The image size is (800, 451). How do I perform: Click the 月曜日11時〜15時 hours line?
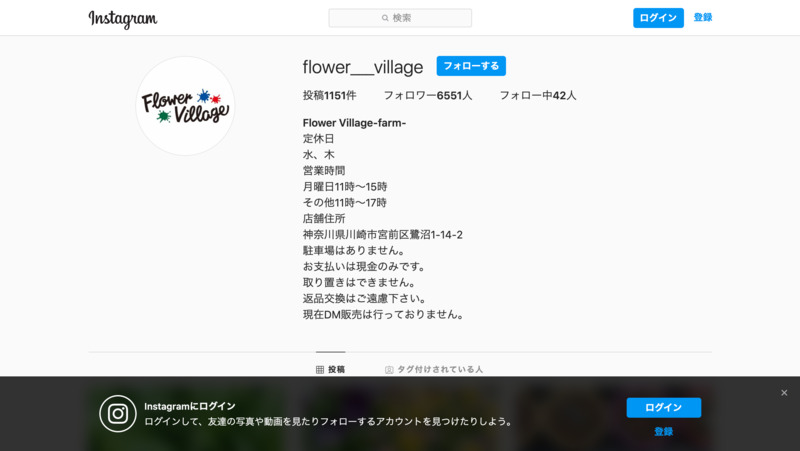point(345,187)
